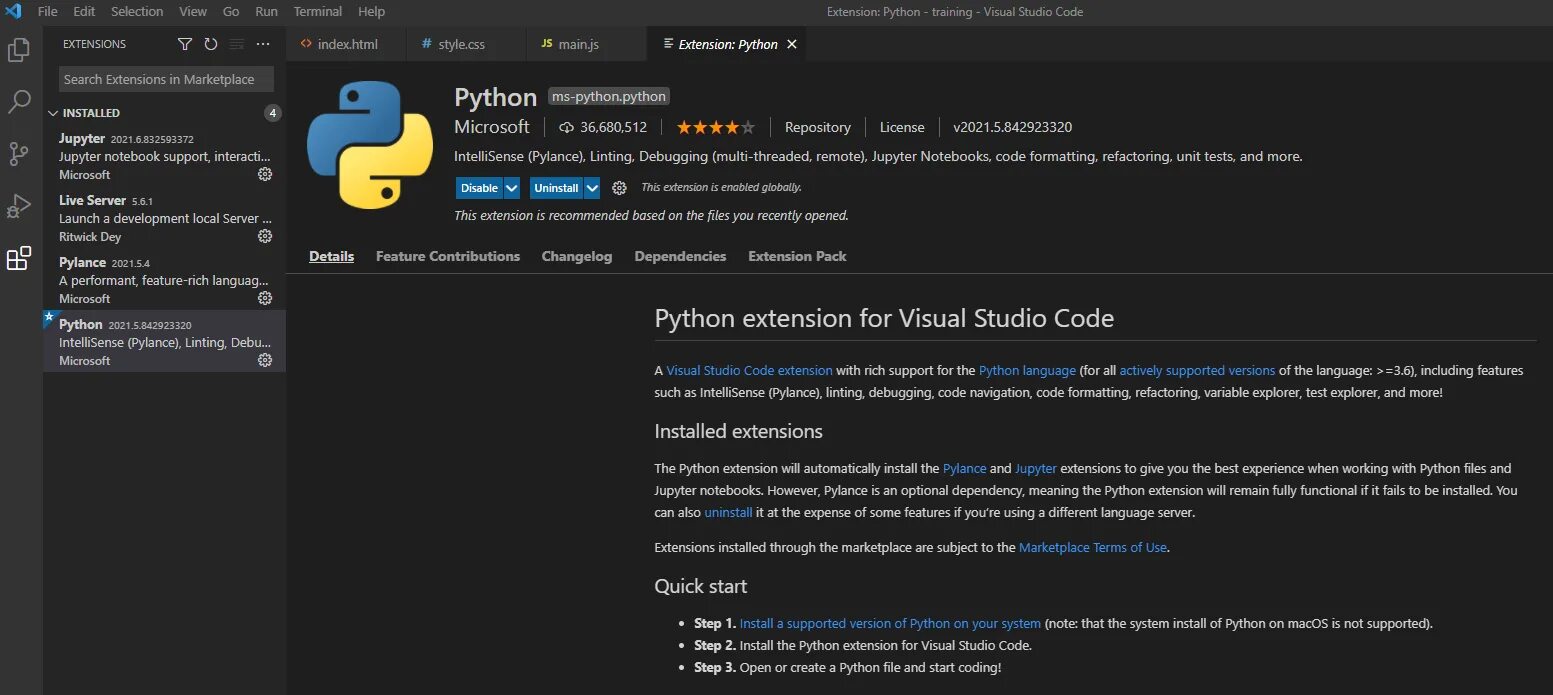Viewport: 1553px width, 695px height.
Task: Open the Uninstall dropdown arrow
Action: click(590, 187)
